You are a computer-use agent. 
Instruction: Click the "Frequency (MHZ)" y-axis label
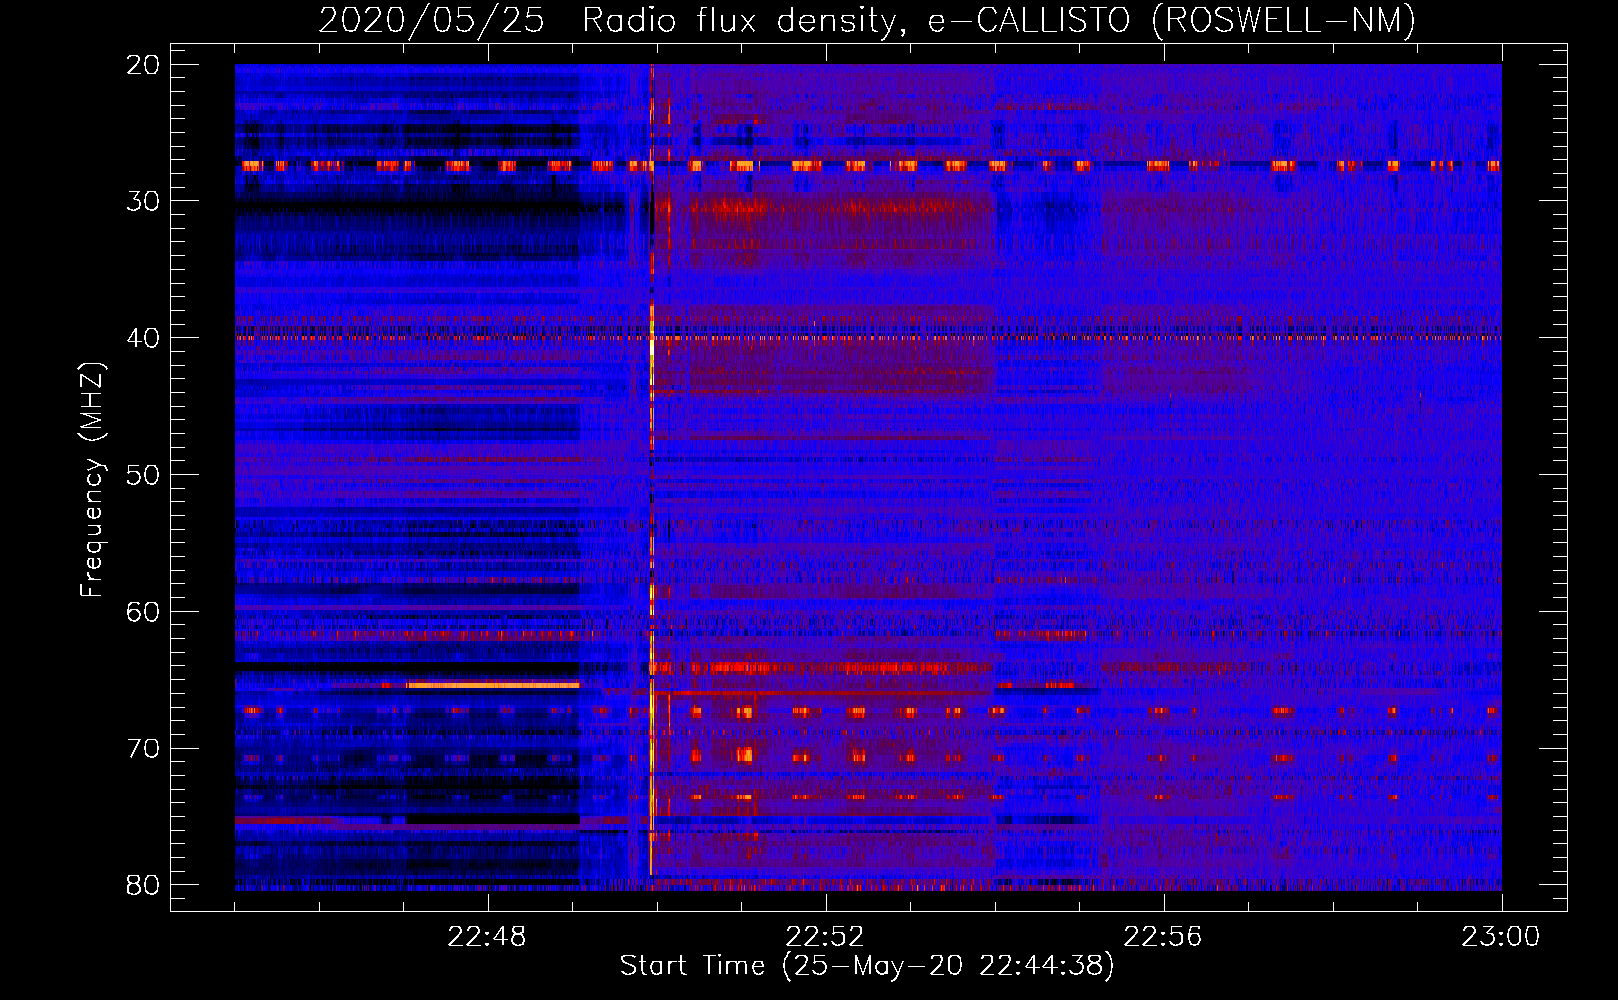[92, 479]
